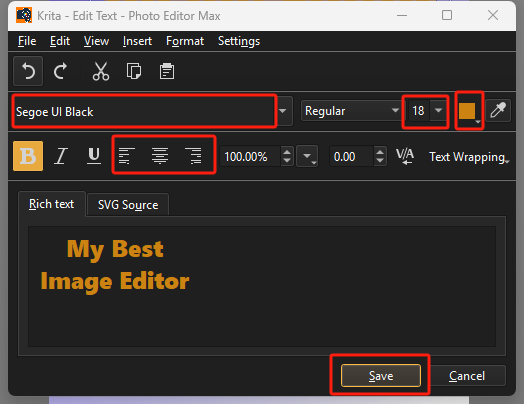Center align the text
This screenshot has width=524, height=404.
[160, 156]
